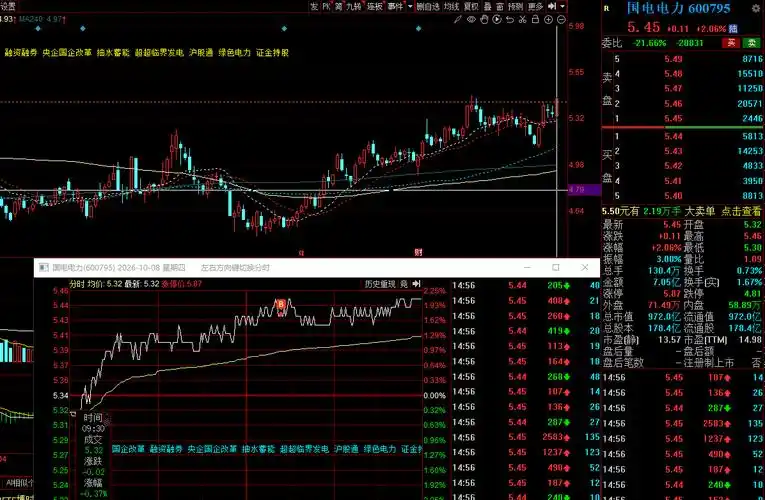Click the intraday window app icon

point(44,267)
